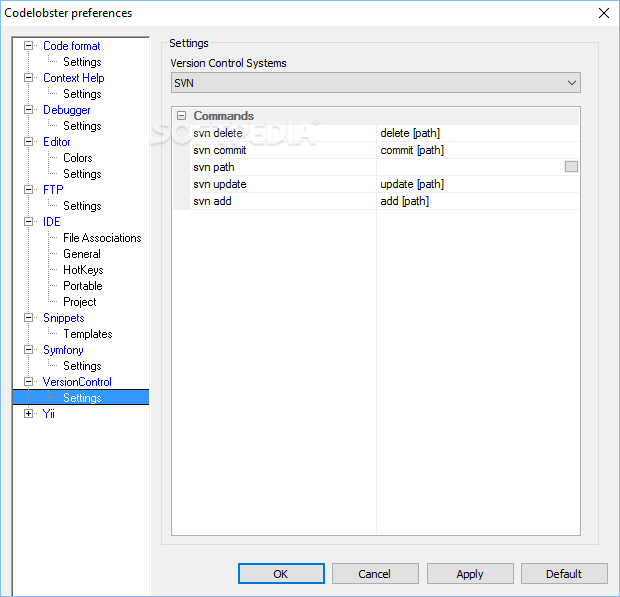Image resolution: width=620 pixels, height=597 pixels.
Task: Open Settings under Code format
Action: (82, 62)
